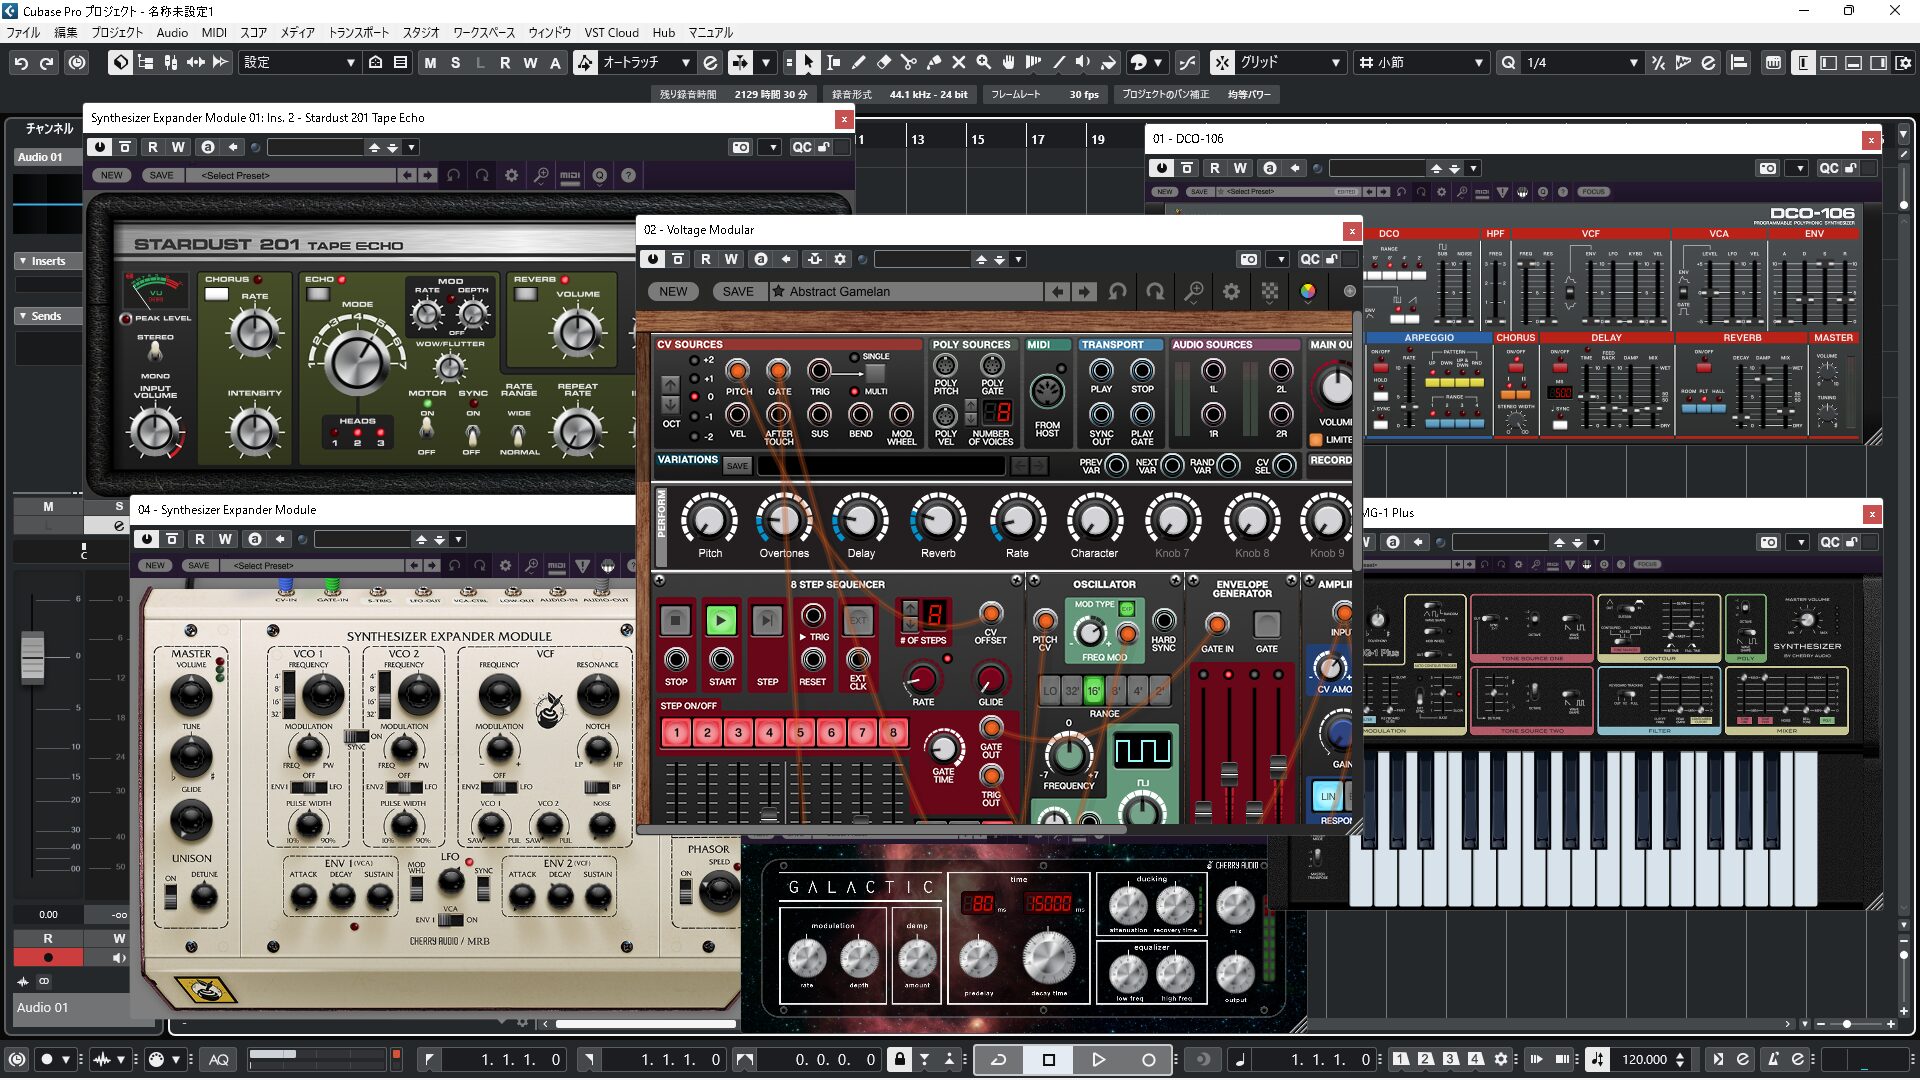
Task: Click the Perform Reverb knob
Action: [938, 520]
